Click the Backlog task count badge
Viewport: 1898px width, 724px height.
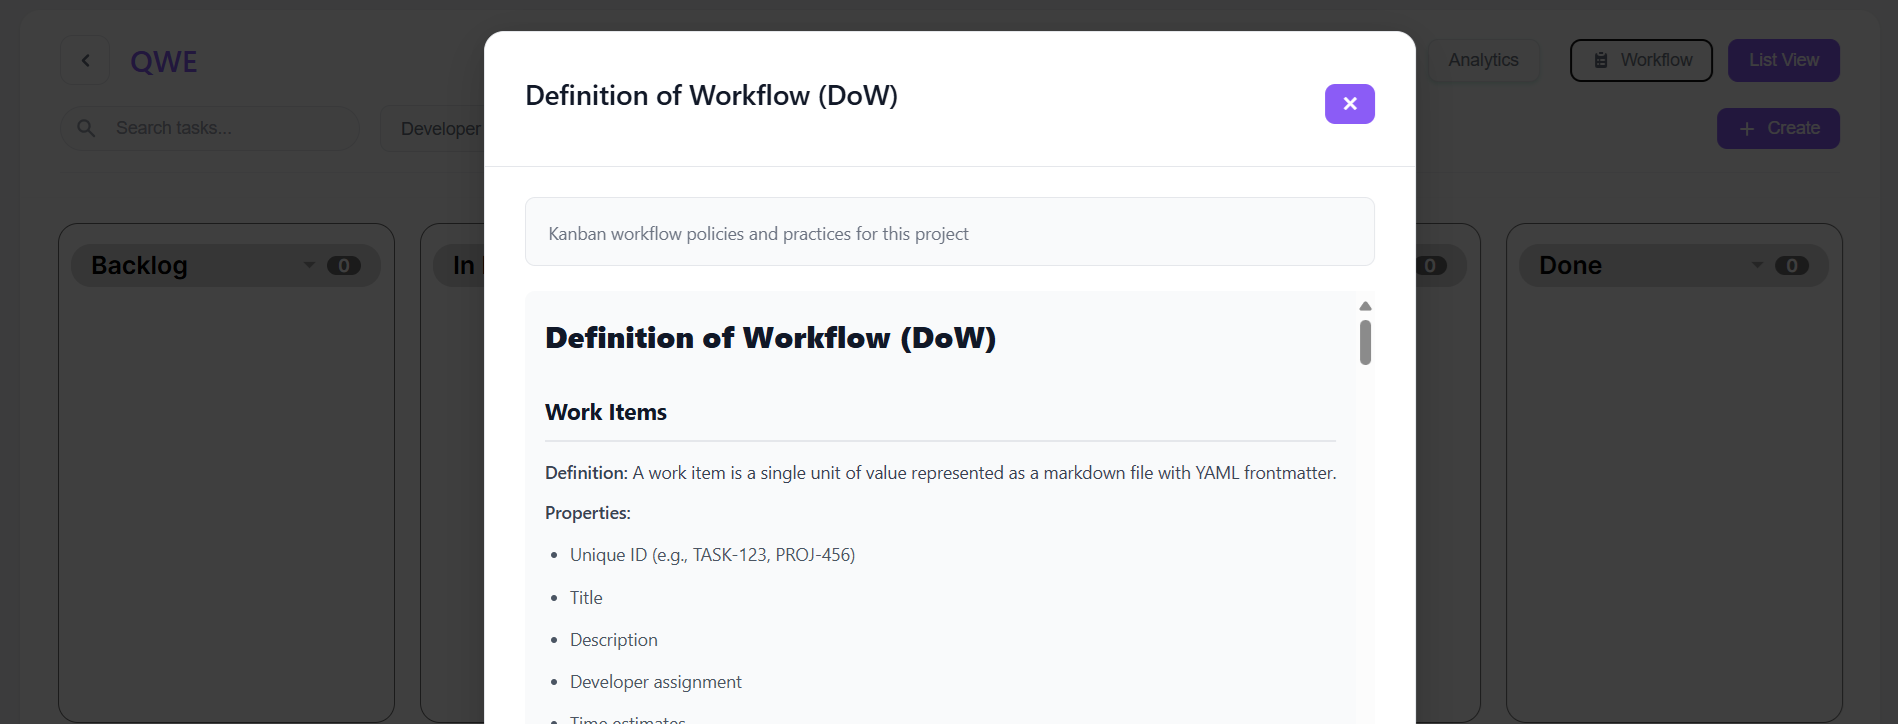coord(344,266)
